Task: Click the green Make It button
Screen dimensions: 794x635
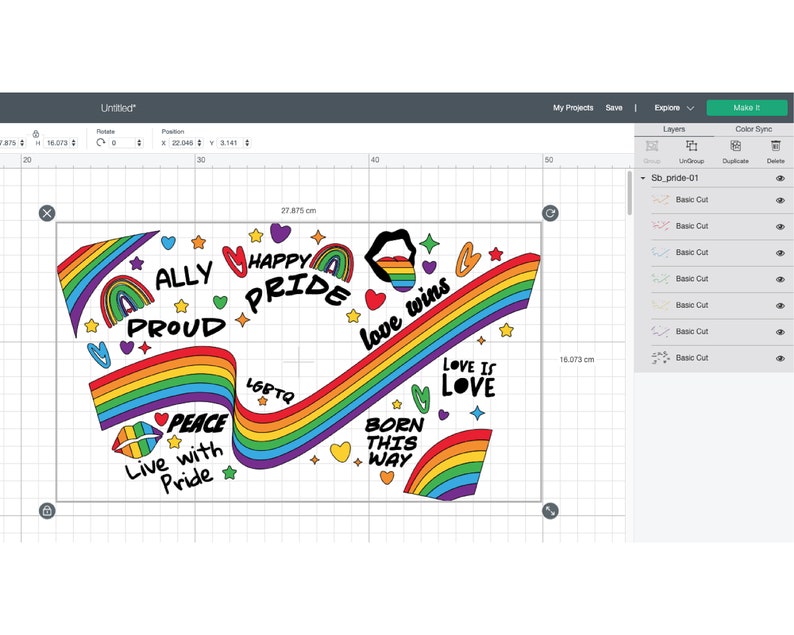Action: pyautogui.click(x=747, y=108)
